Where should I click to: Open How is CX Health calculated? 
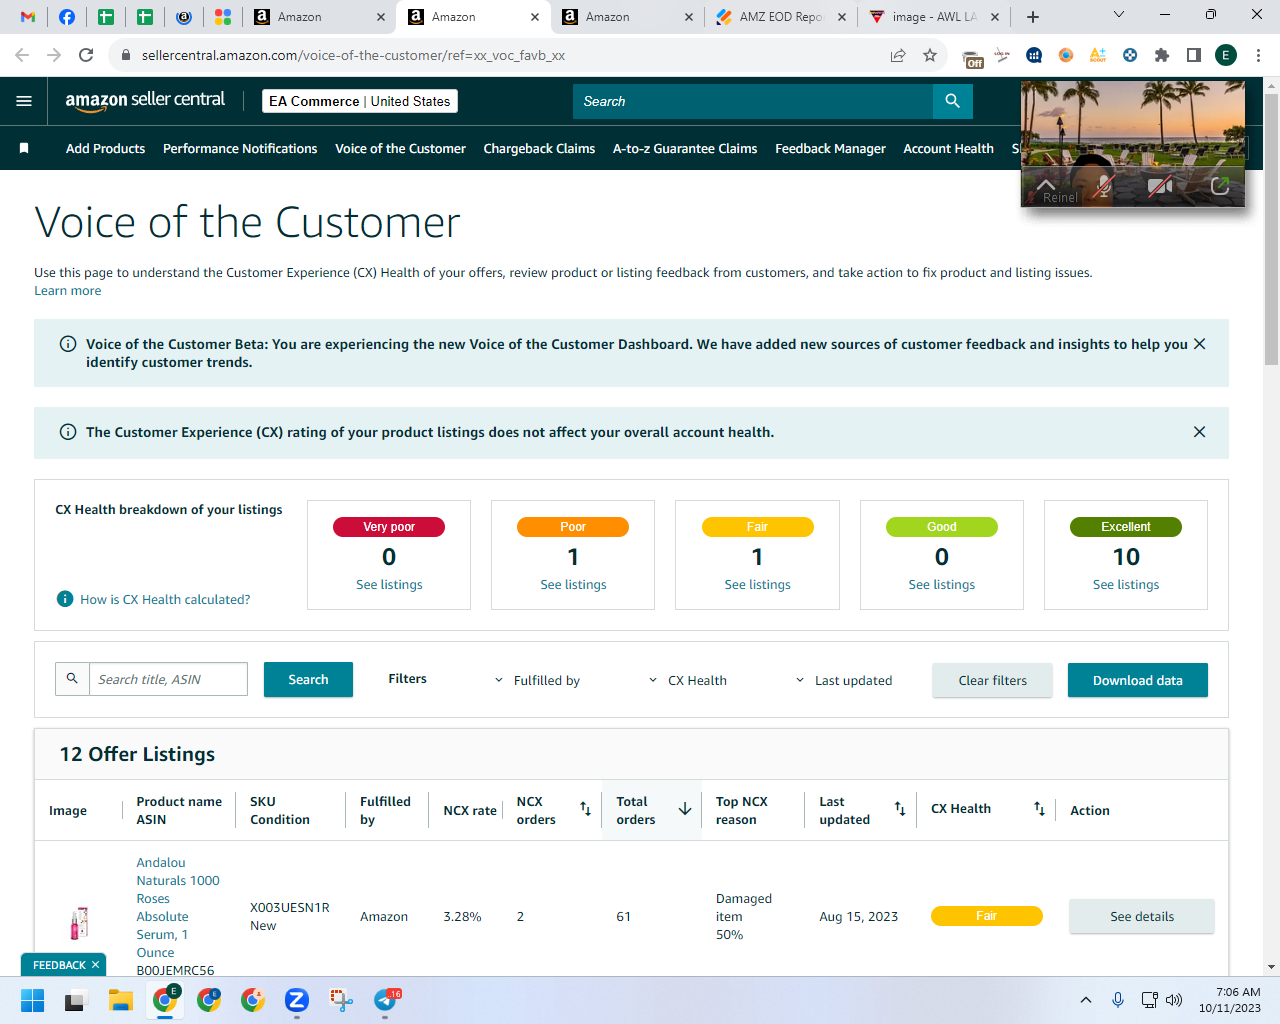click(x=165, y=600)
